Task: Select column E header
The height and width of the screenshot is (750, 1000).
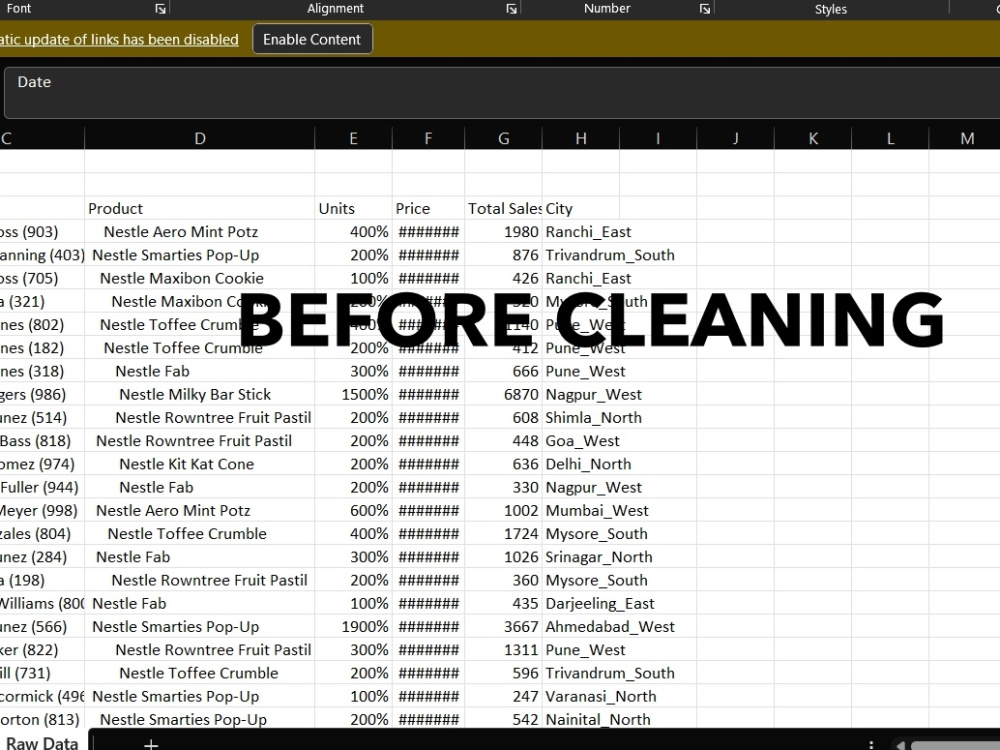Action: [x=353, y=138]
